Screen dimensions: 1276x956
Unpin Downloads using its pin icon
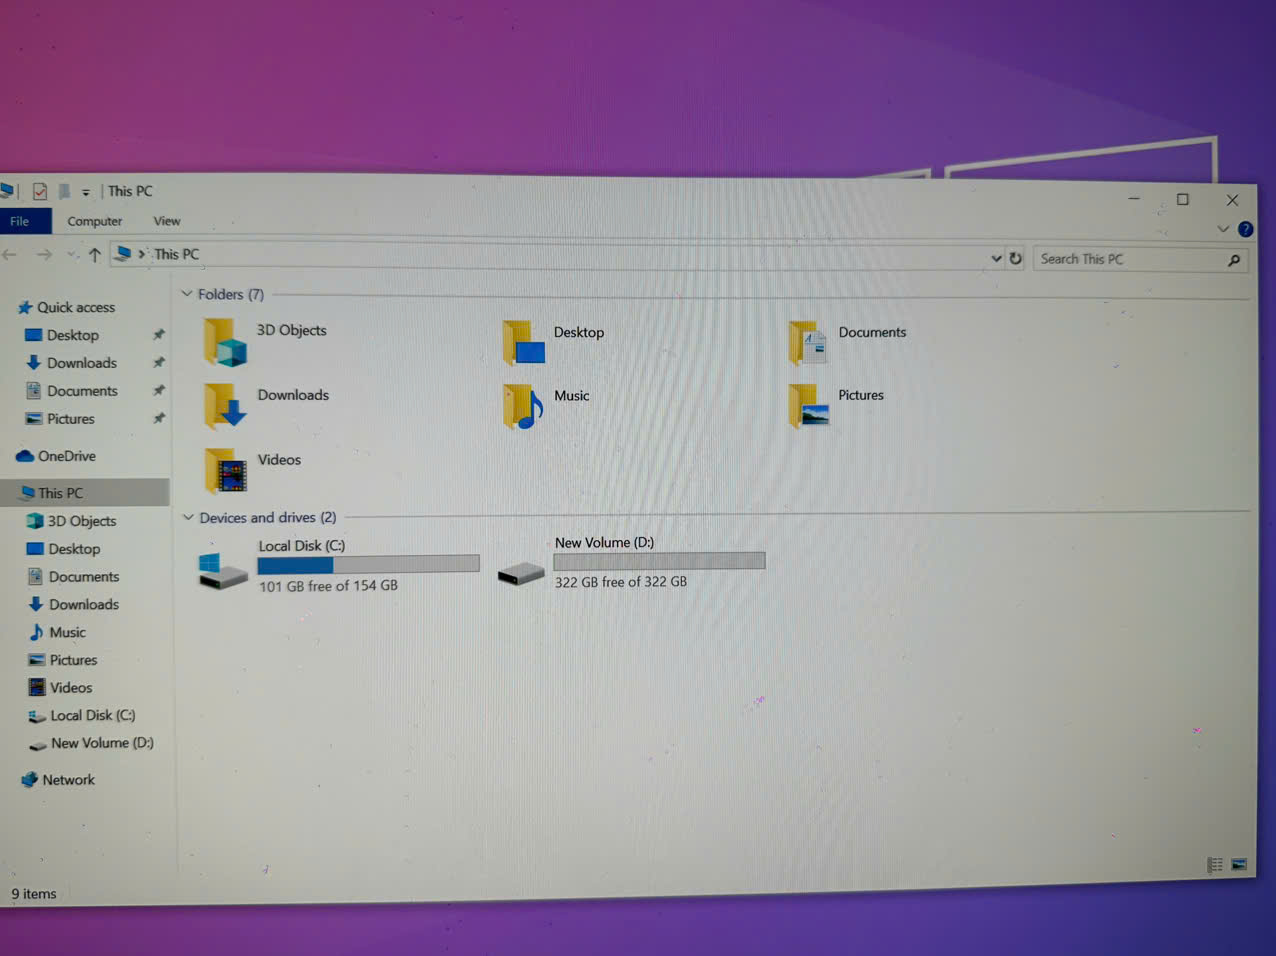click(158, 363)
